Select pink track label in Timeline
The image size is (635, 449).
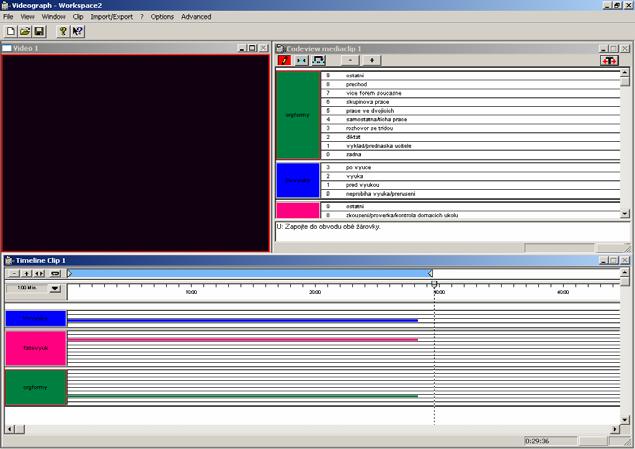(x=36, y=348)
